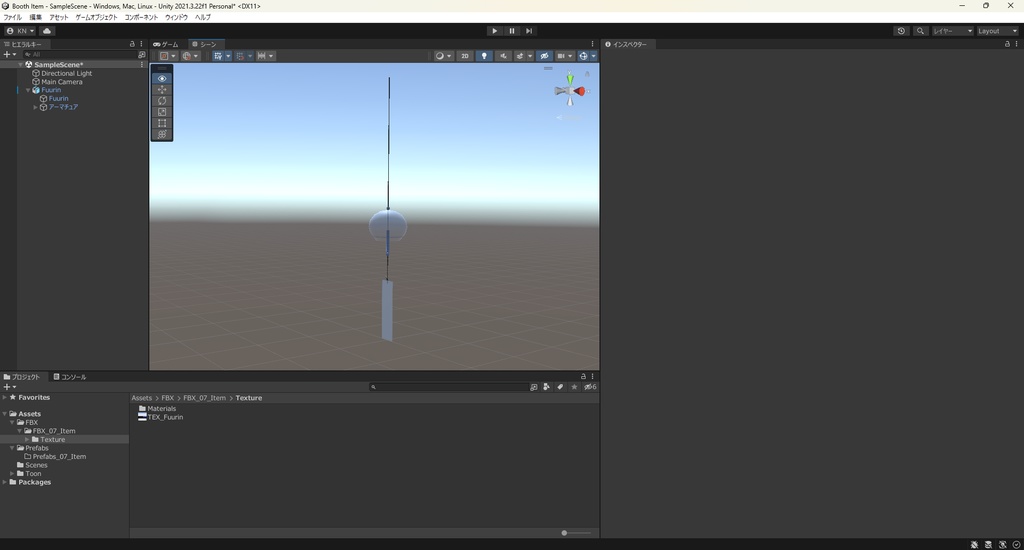Select the Scale tool in Scene overlay
This screenshot has width=1024, height=550.
click(x=162, y=112)
